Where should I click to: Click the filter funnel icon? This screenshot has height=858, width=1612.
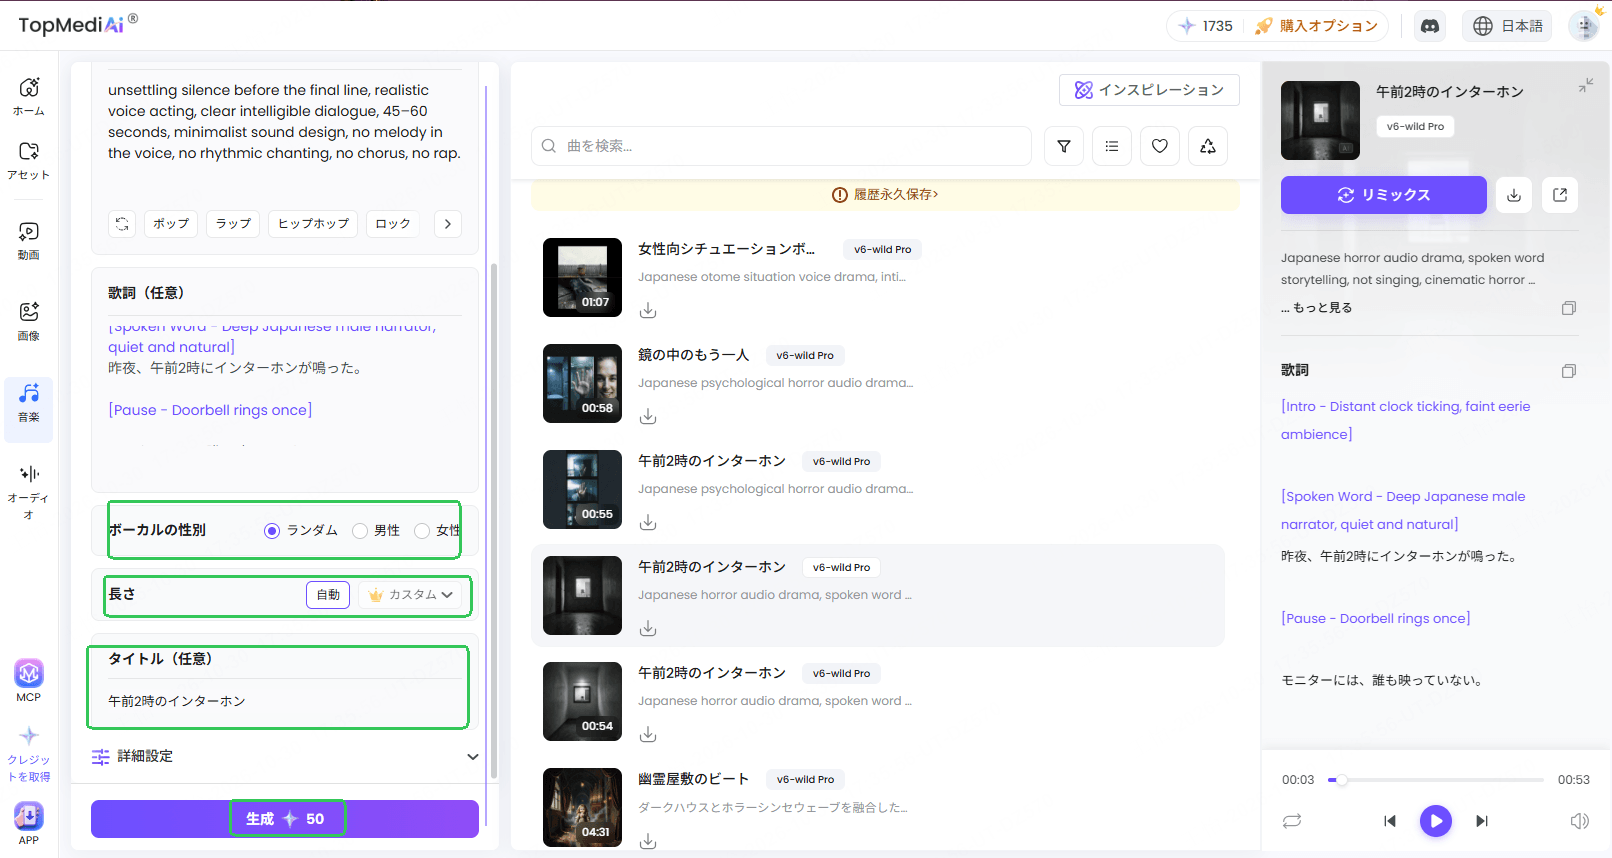coord(1064,146)
